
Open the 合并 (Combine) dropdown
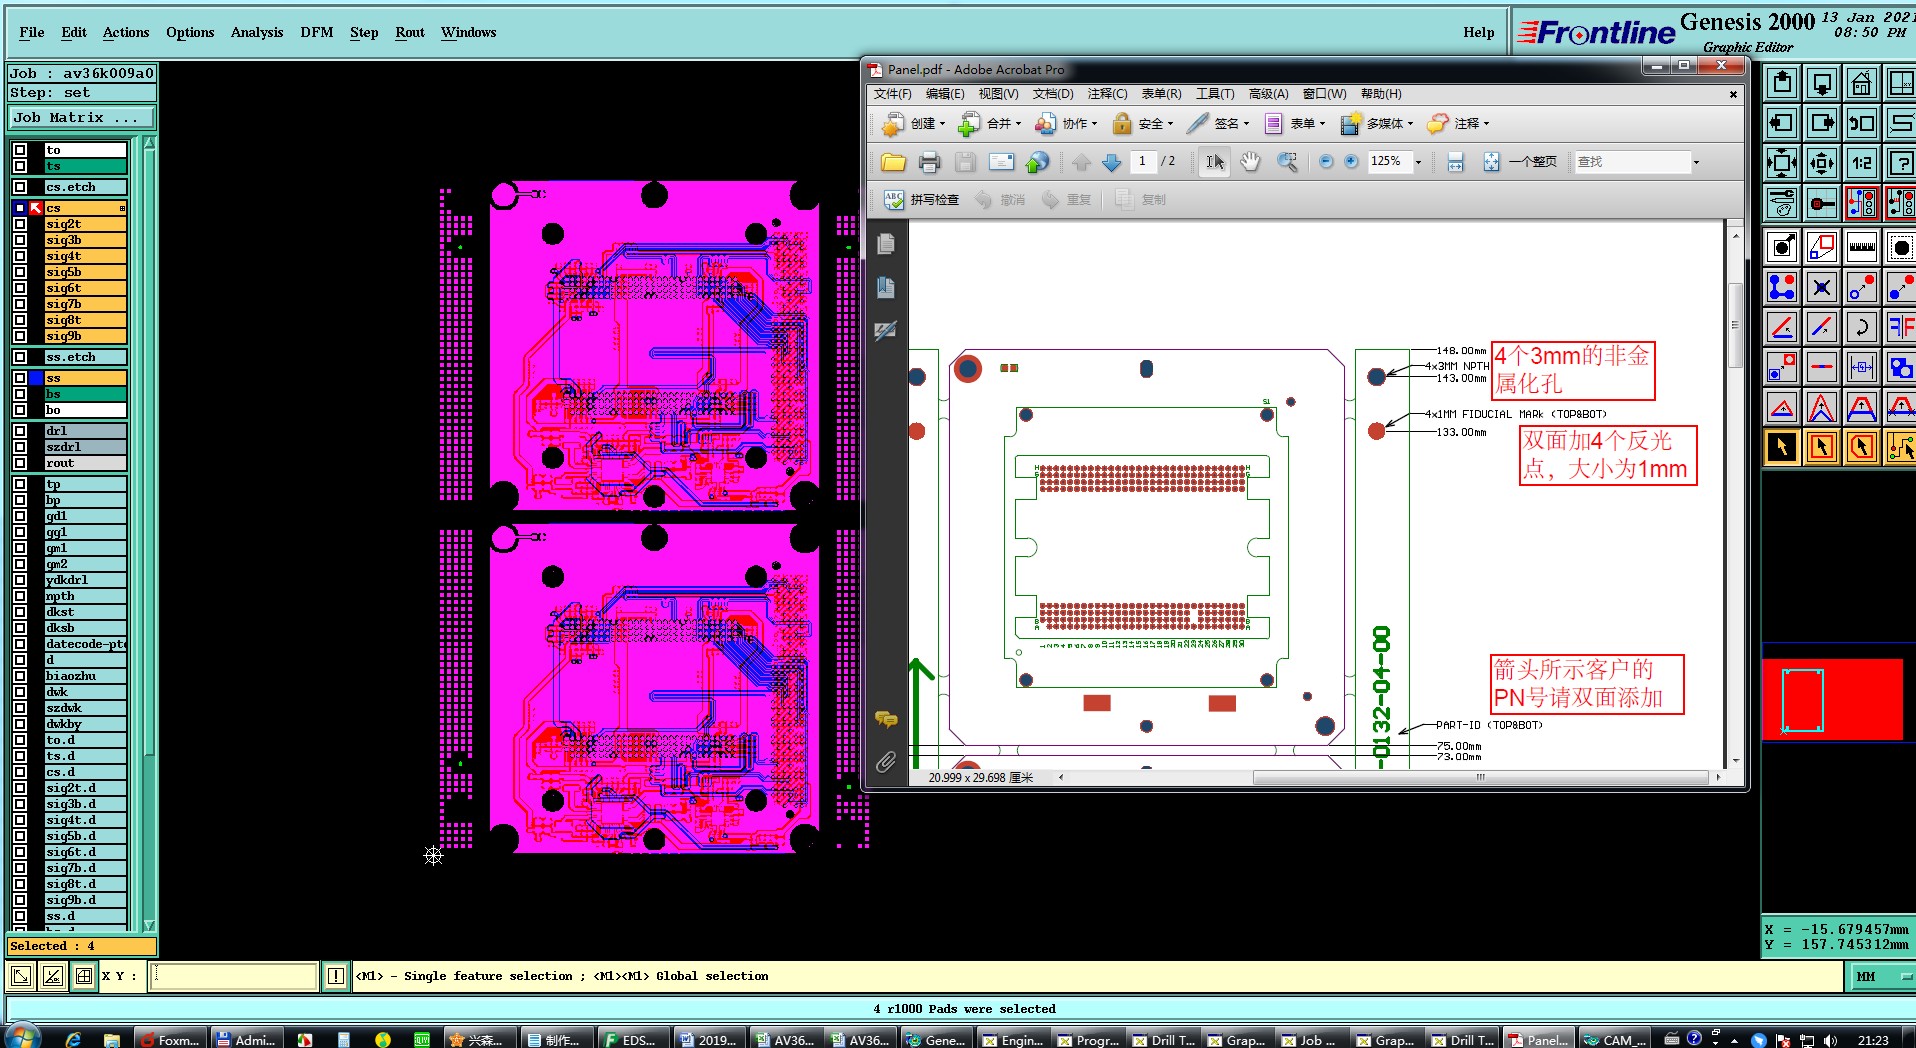[x=990, y=124]
